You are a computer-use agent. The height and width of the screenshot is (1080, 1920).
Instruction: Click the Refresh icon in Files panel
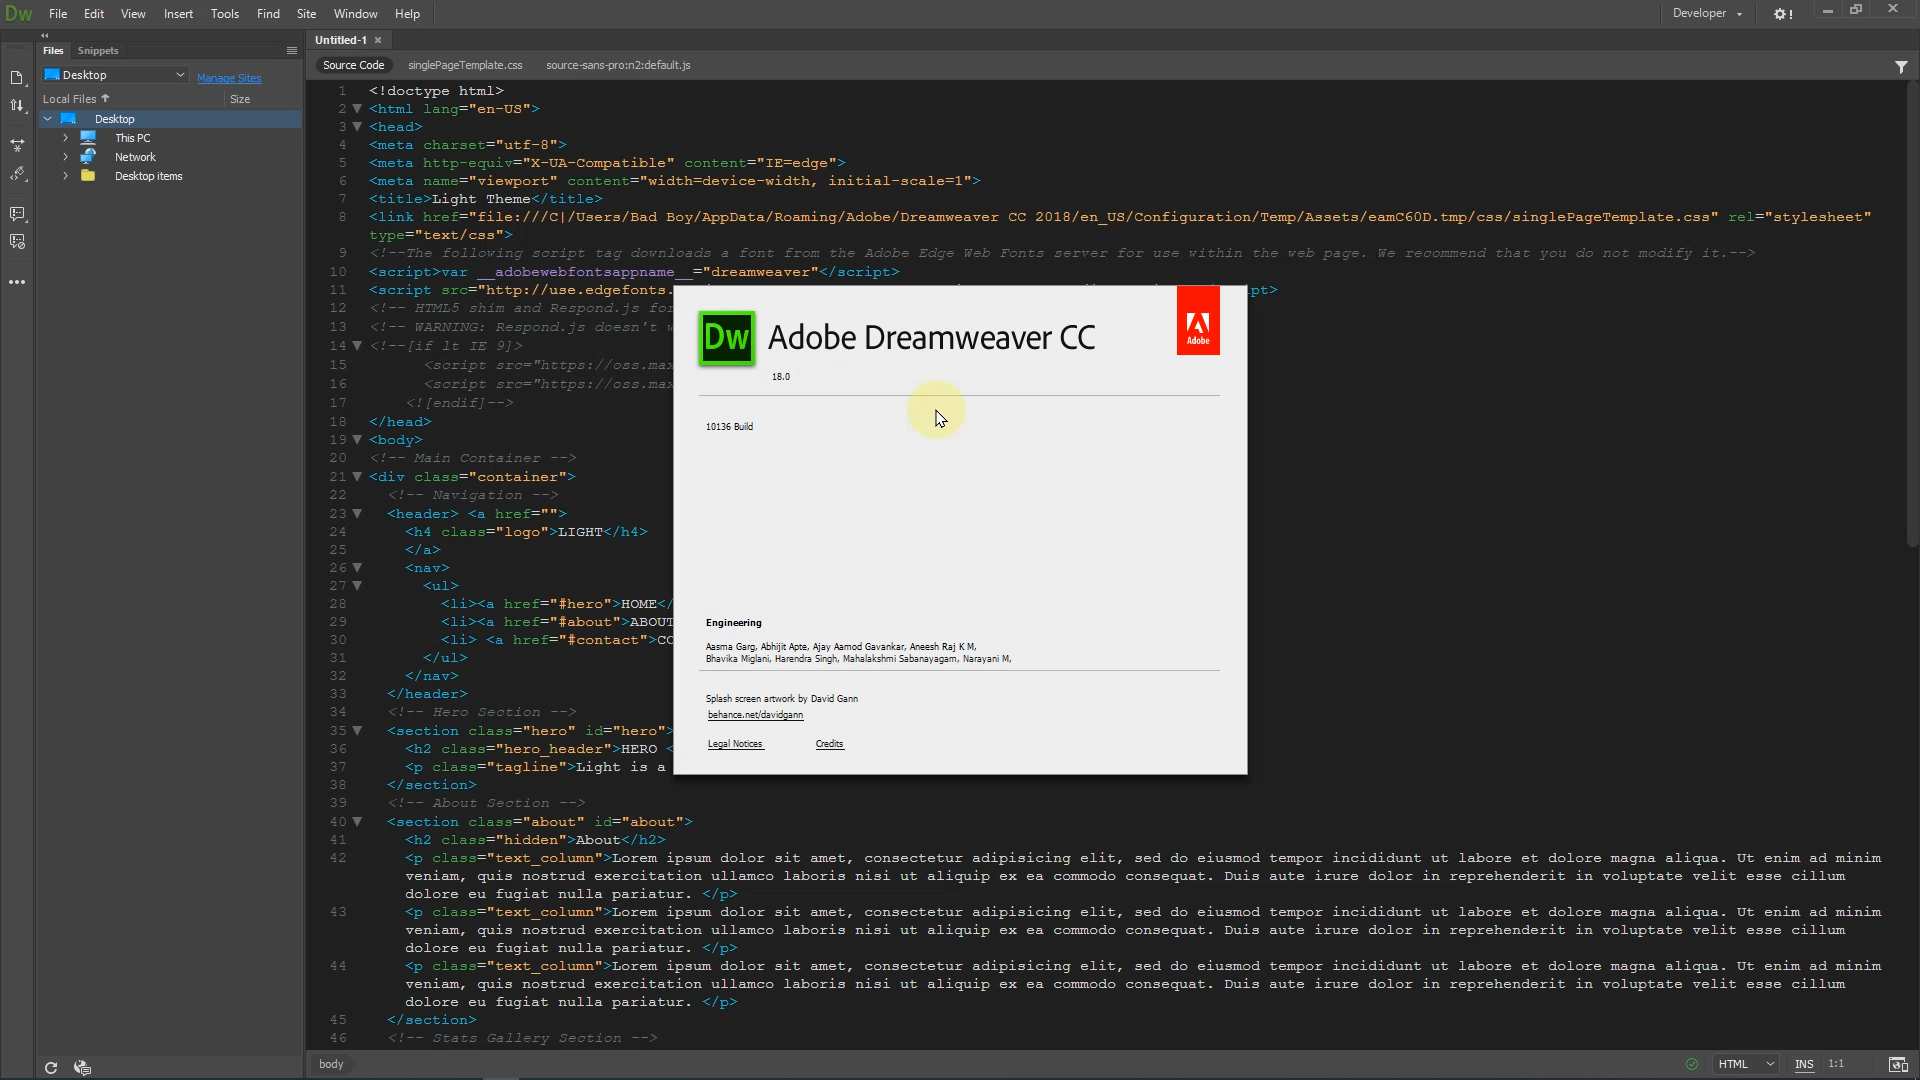click(51, 1067)
